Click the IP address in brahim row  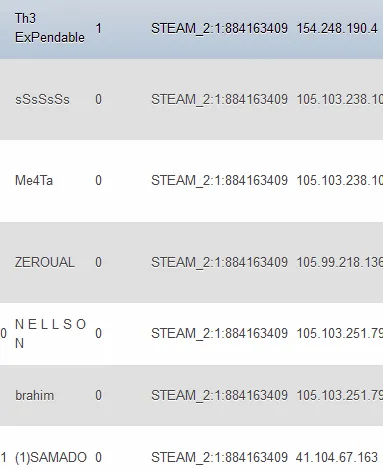click(340, 395)
